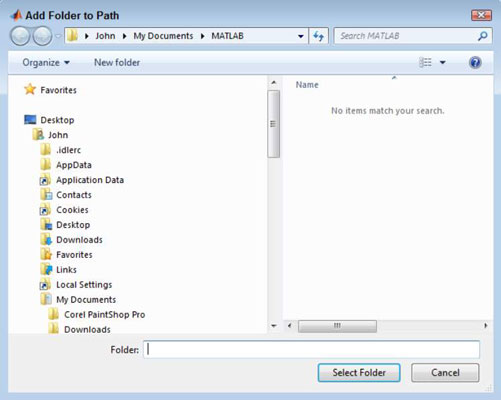Expand the arrow before My Documents breadcrumb
501x400 pixels.
click(125, 36)
